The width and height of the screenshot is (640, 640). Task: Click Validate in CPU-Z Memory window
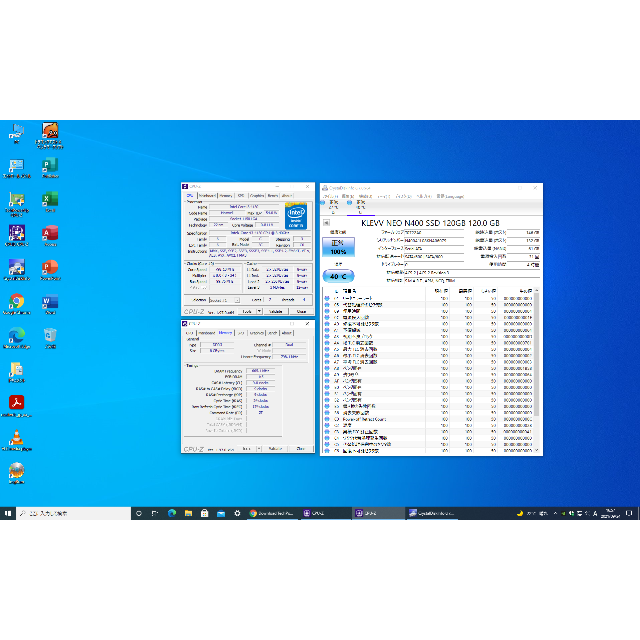[x=276, y=449]
